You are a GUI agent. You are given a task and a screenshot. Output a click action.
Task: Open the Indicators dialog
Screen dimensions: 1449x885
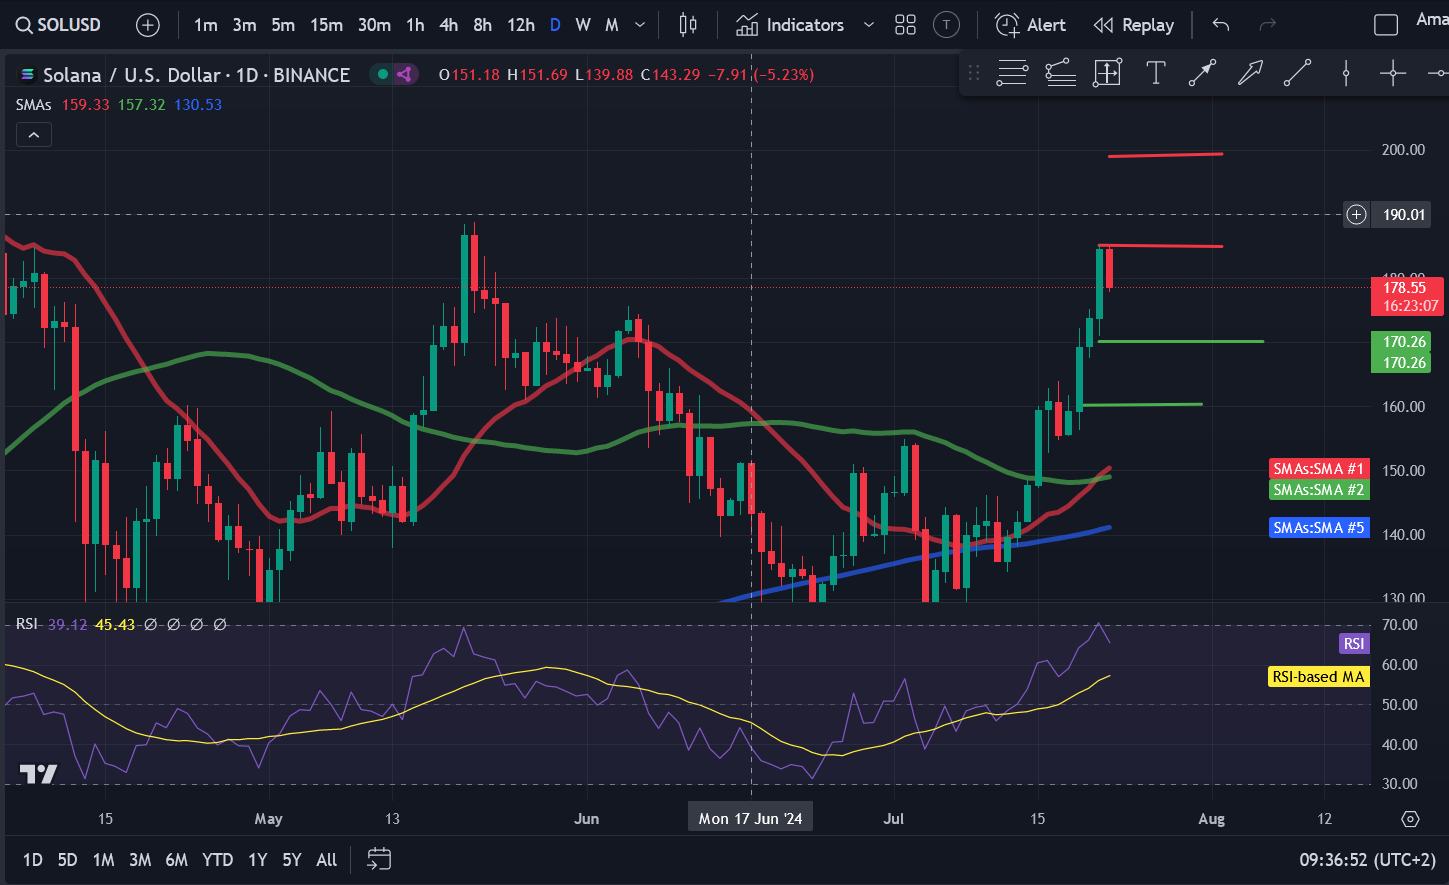pos(790,25)
